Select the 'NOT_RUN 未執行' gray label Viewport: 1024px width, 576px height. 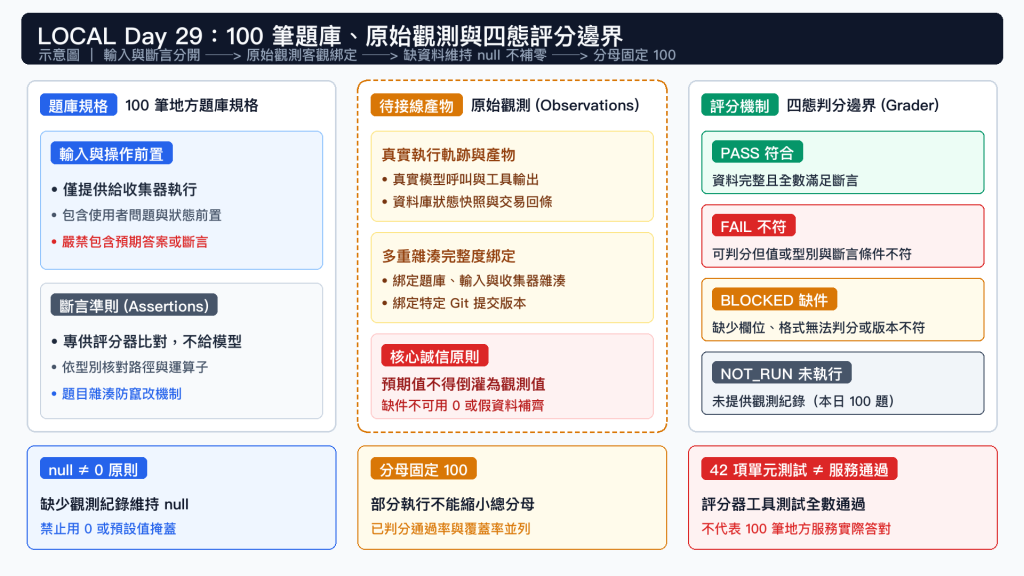tap(781, 373)
